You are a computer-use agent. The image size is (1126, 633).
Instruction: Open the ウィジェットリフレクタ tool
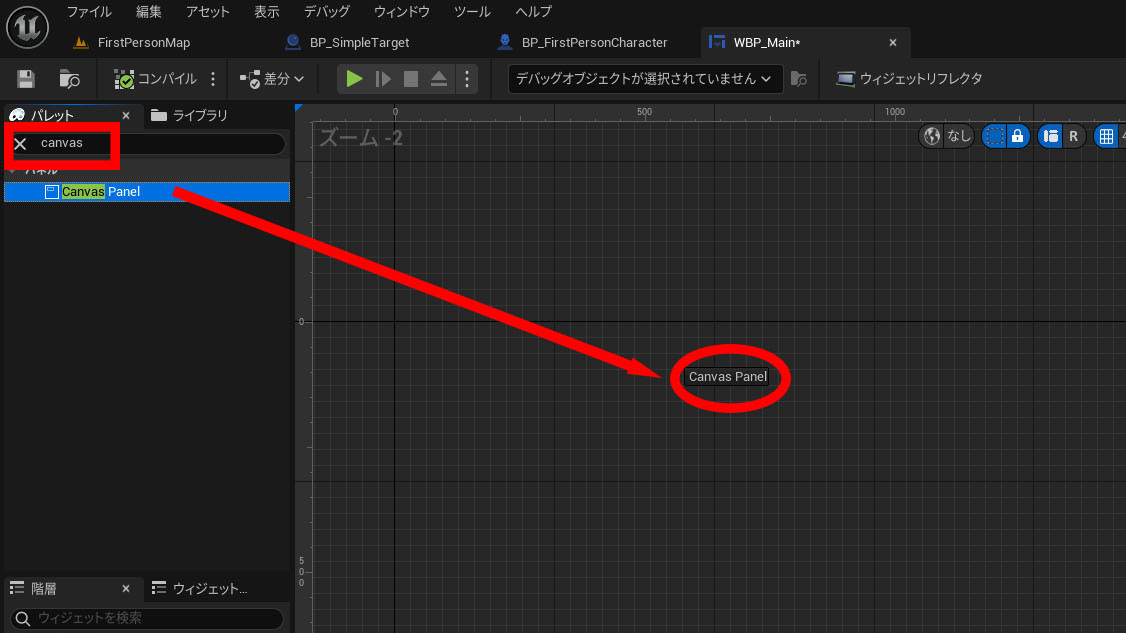[909, 79]
